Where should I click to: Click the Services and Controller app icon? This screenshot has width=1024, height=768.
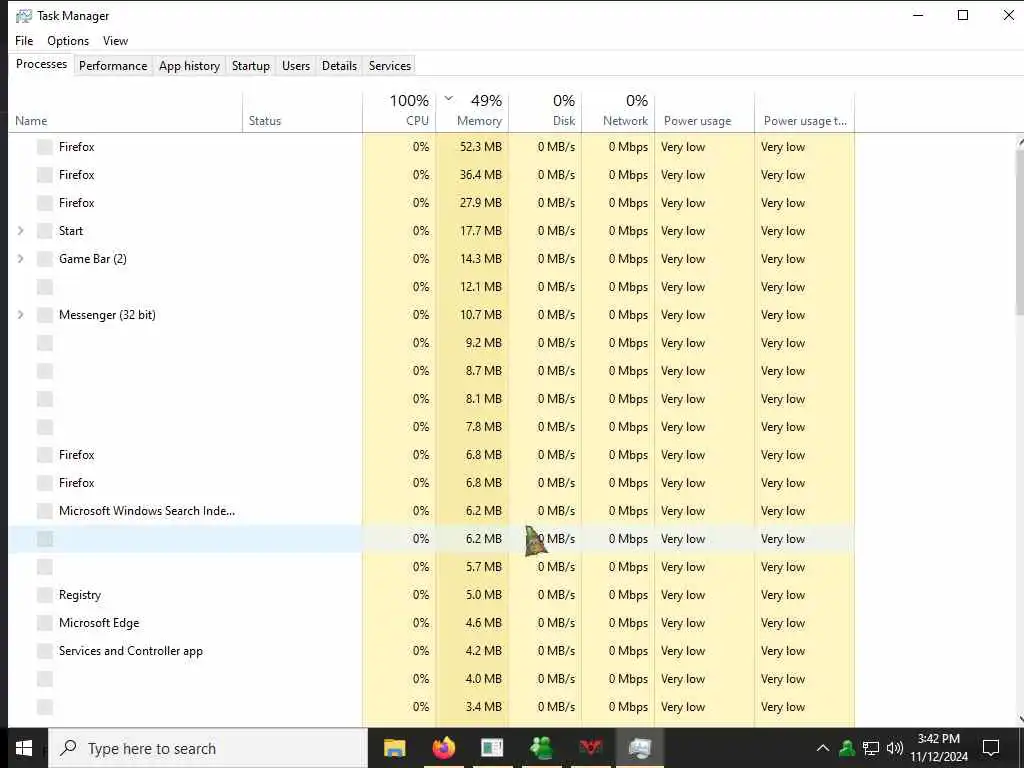pyautogui.click(x=44, y=651)
